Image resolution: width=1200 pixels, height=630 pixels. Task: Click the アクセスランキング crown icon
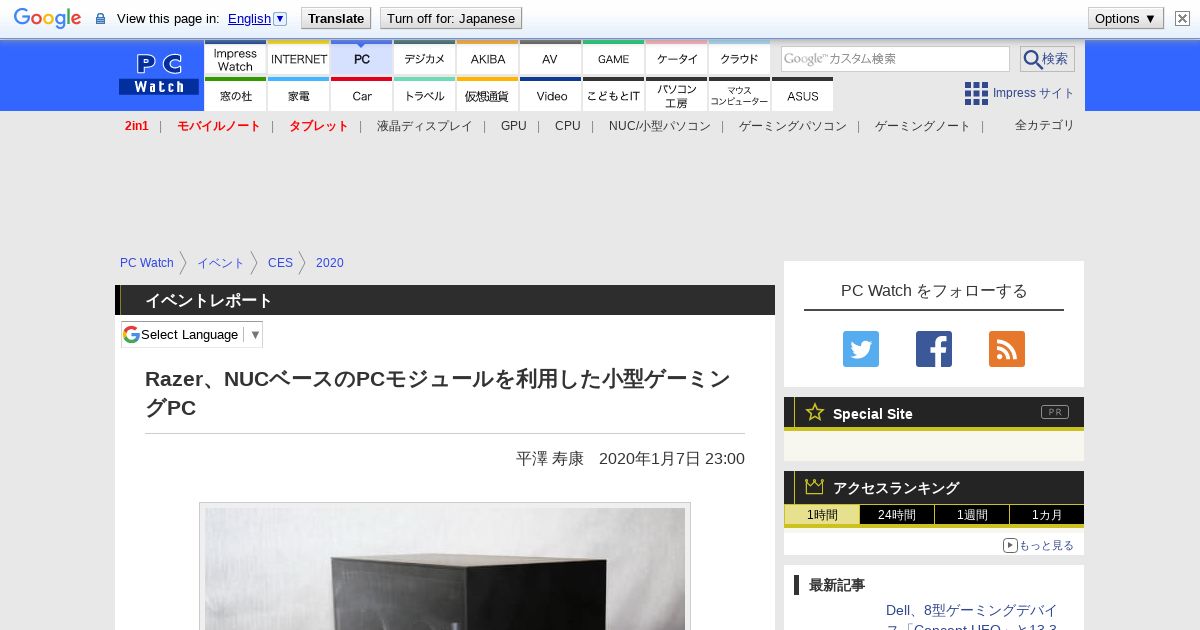[x=815, y=487]
